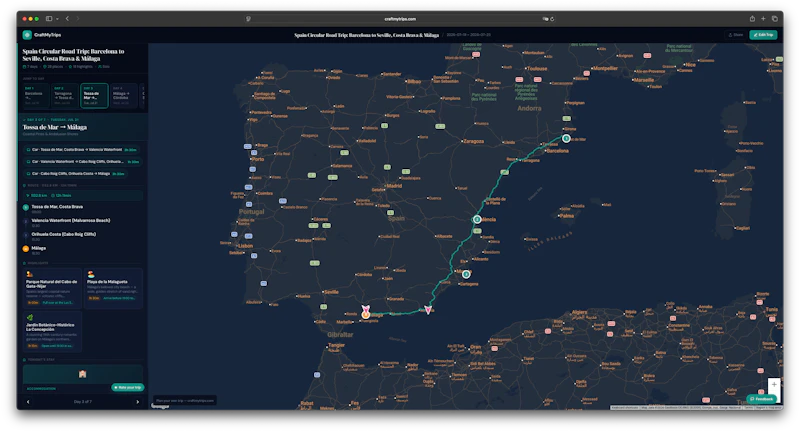Click the accommodation hotel icon

(x=82, y=374)
